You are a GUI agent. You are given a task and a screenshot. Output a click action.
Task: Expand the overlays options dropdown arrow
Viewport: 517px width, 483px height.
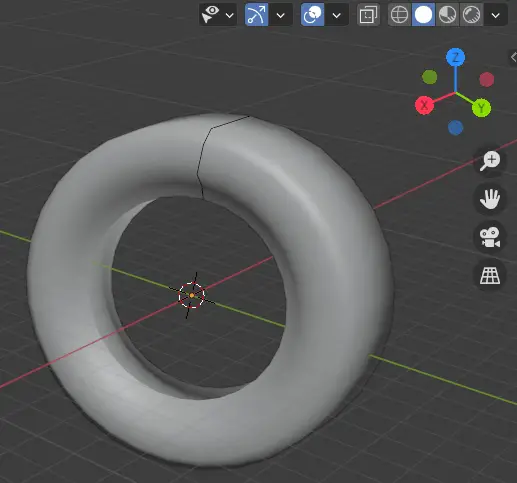point(337,15)
